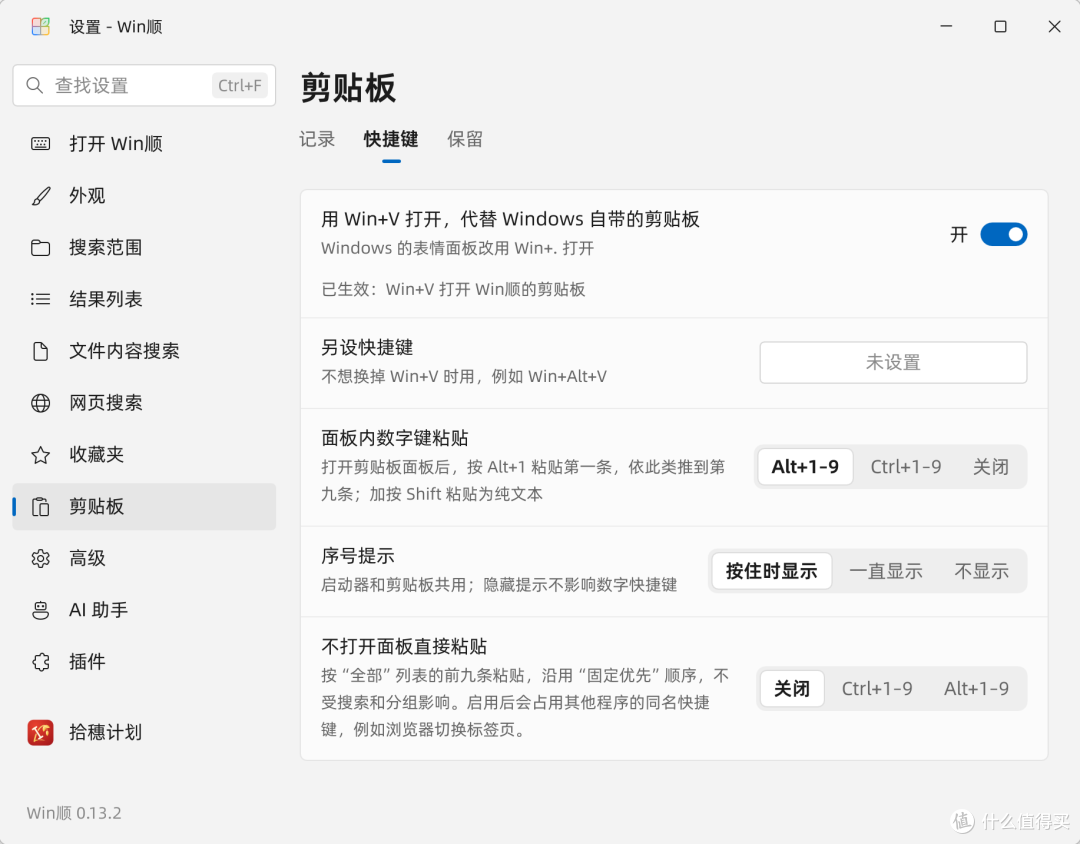
Task: Open the 拾穗计划 link
Action: click(x=144, y=732)
